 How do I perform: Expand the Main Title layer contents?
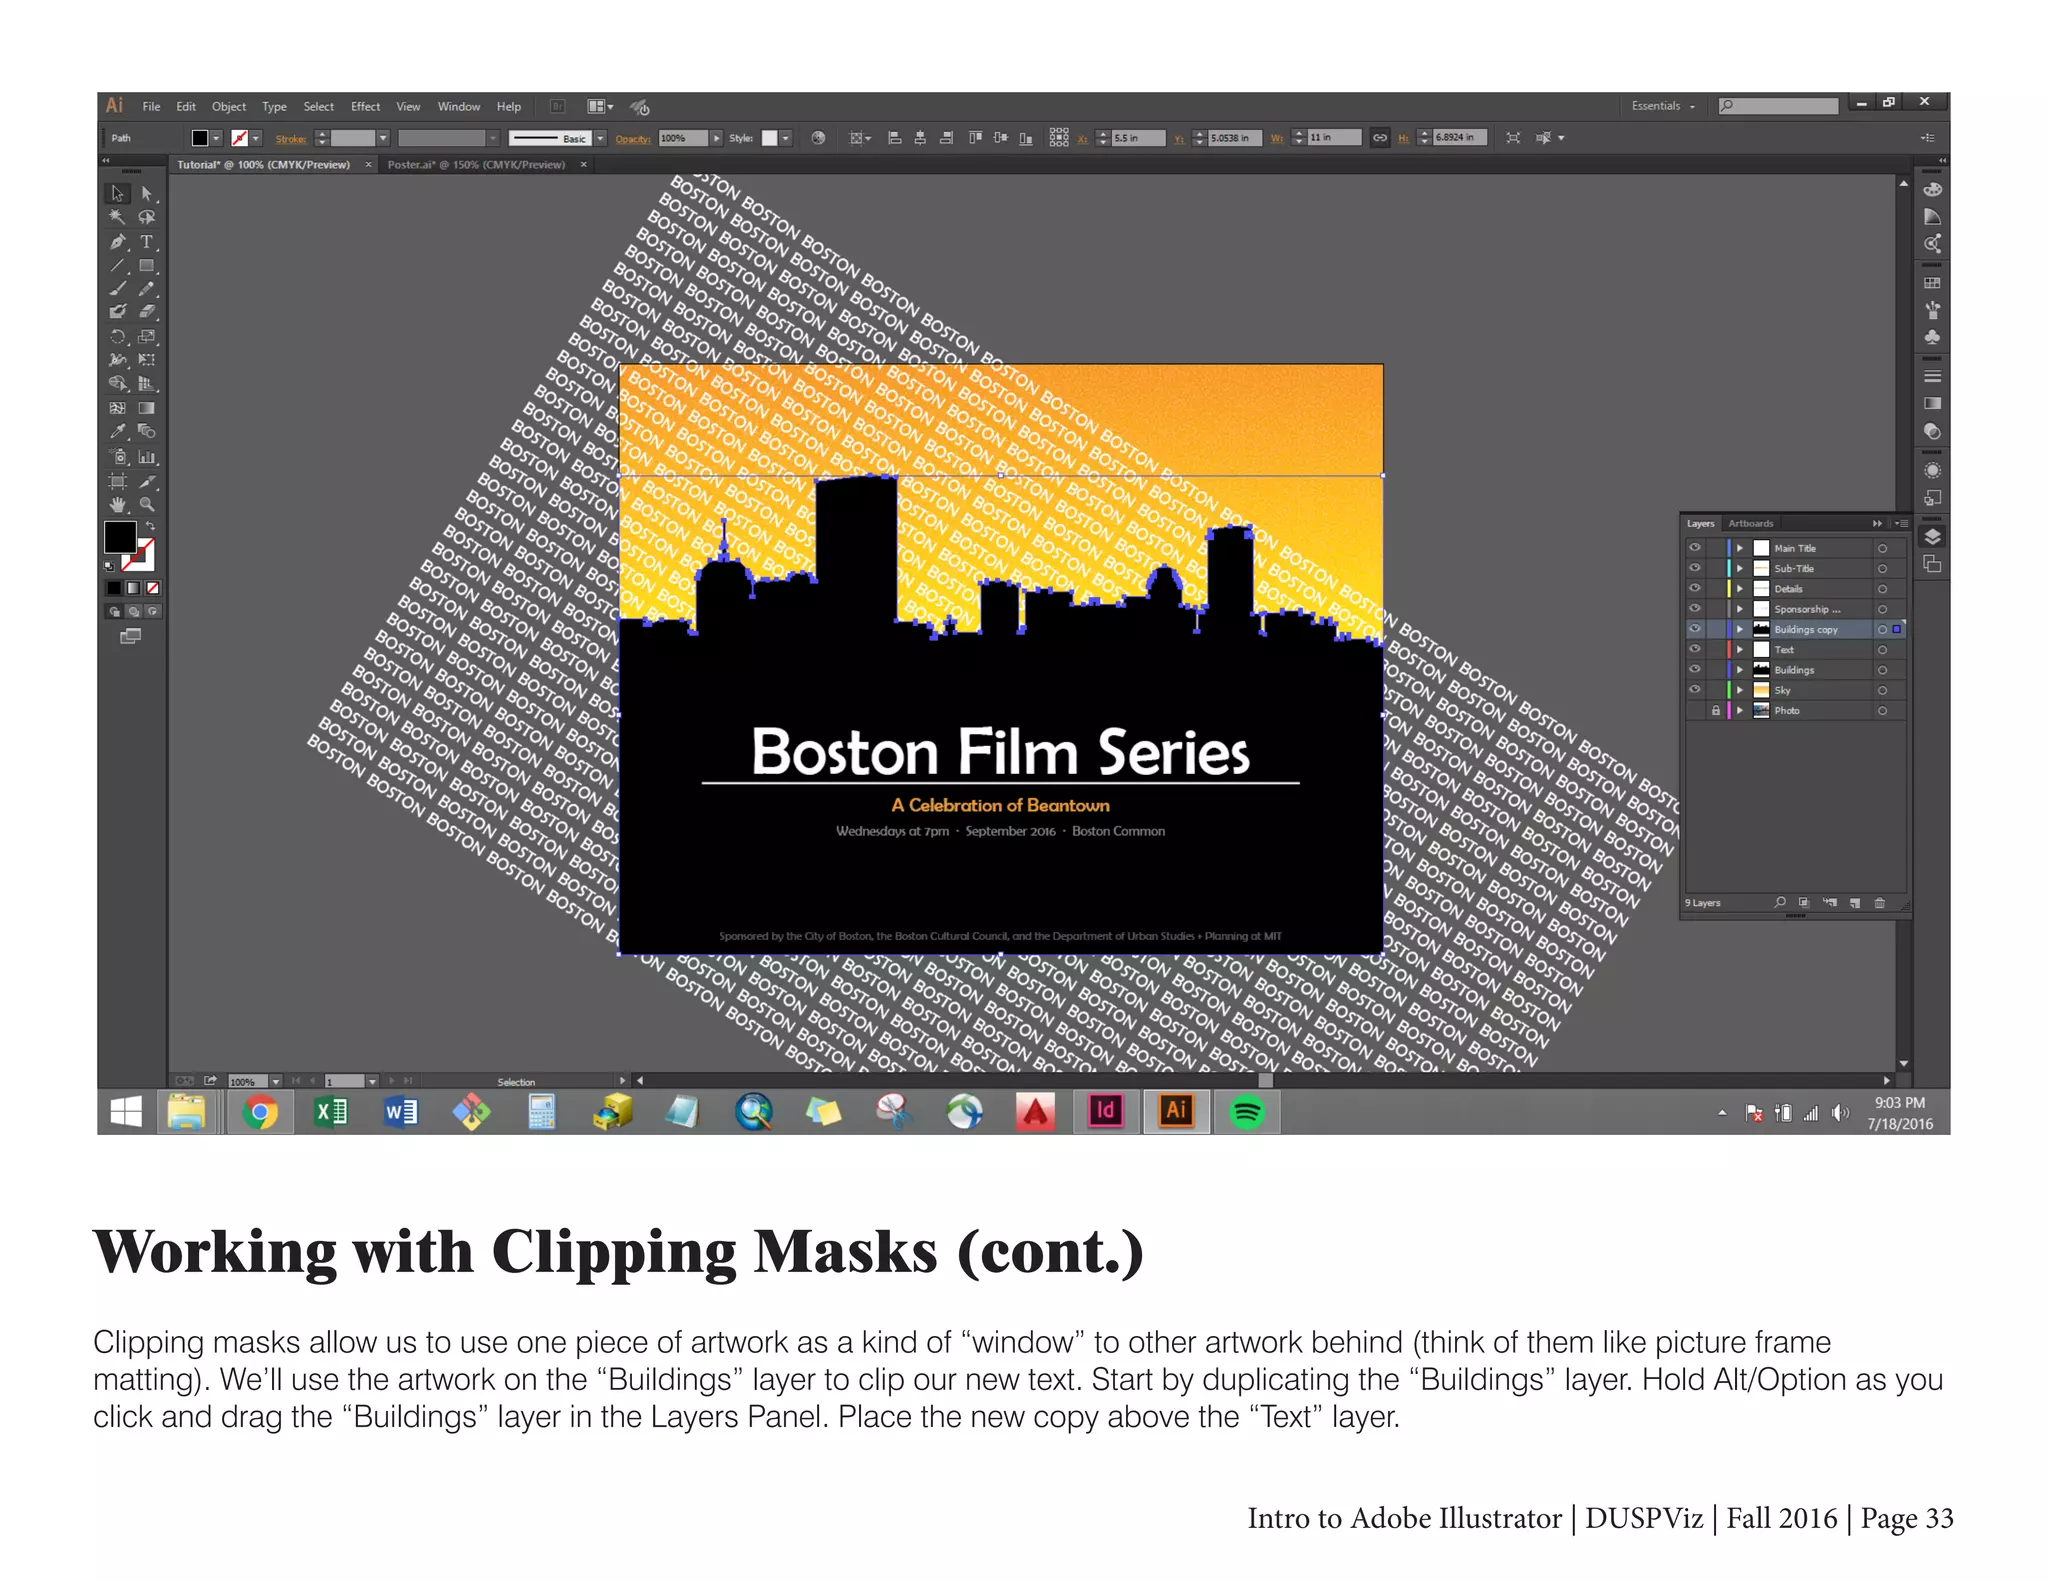click(x=1740, y=548)
